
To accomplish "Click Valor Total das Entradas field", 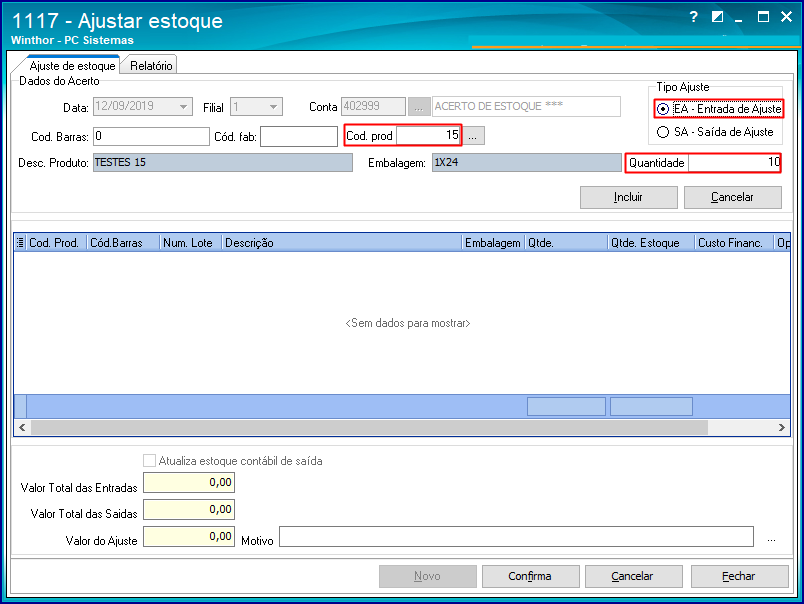I will [x=189, y=482].
